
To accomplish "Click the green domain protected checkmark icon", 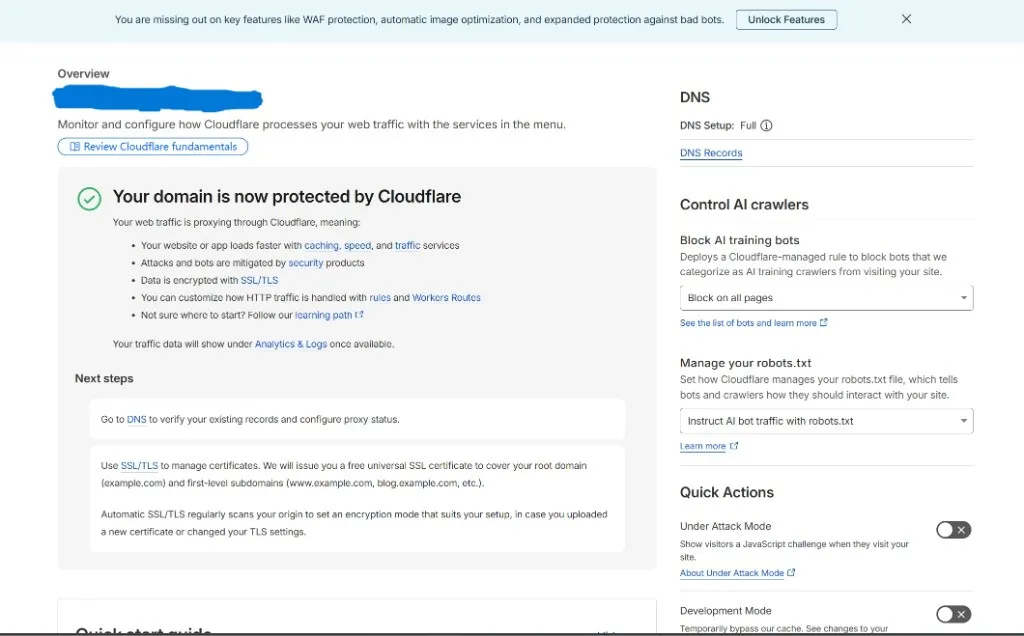I will [x=89, y=199].
